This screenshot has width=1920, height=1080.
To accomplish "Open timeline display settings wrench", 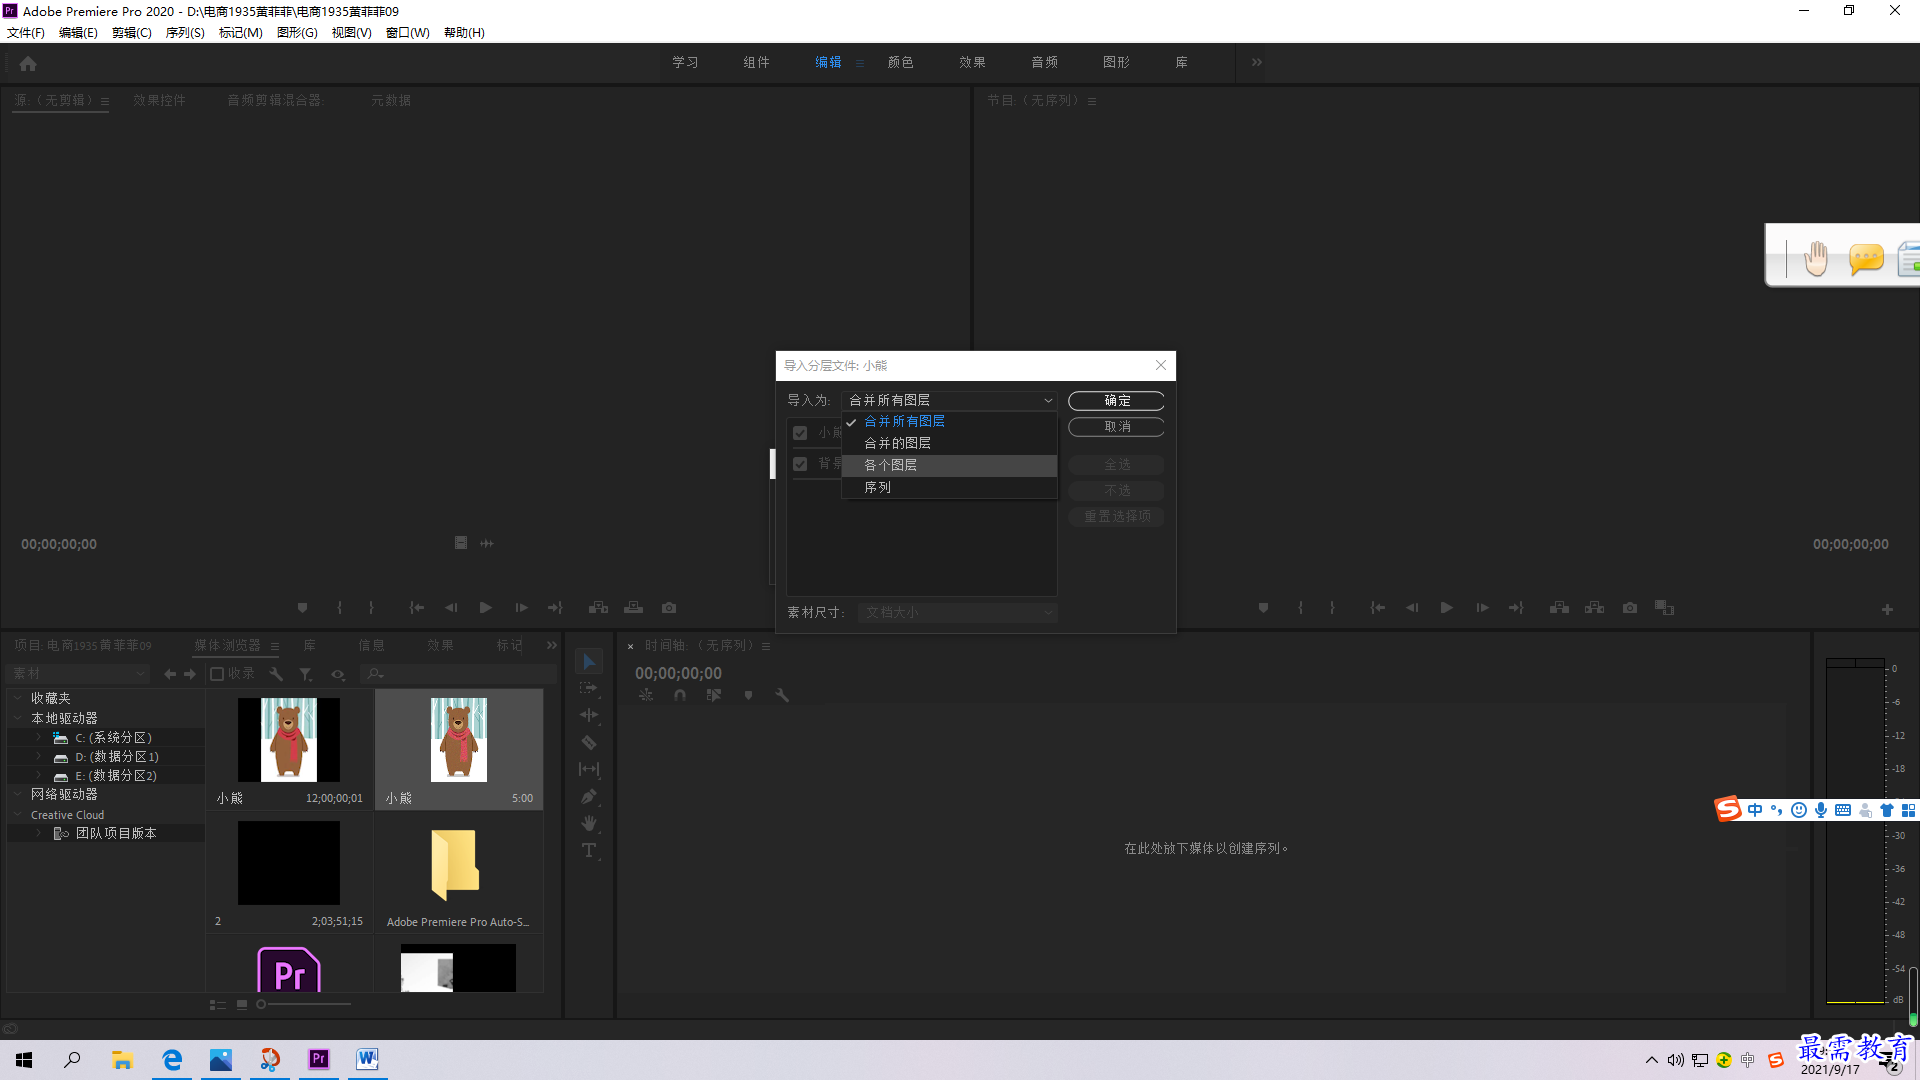I will point(782,695).
